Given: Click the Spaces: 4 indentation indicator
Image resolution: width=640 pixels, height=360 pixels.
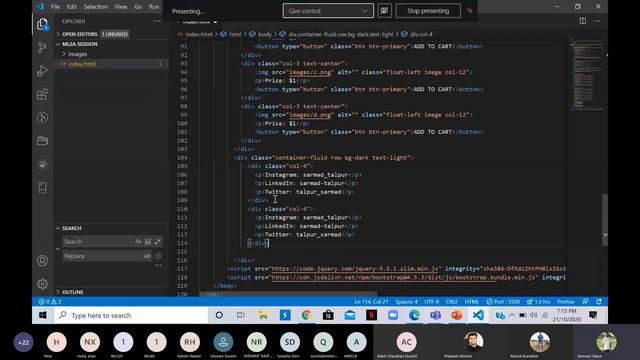Looking at the screenshot, I should coord(406,302).
